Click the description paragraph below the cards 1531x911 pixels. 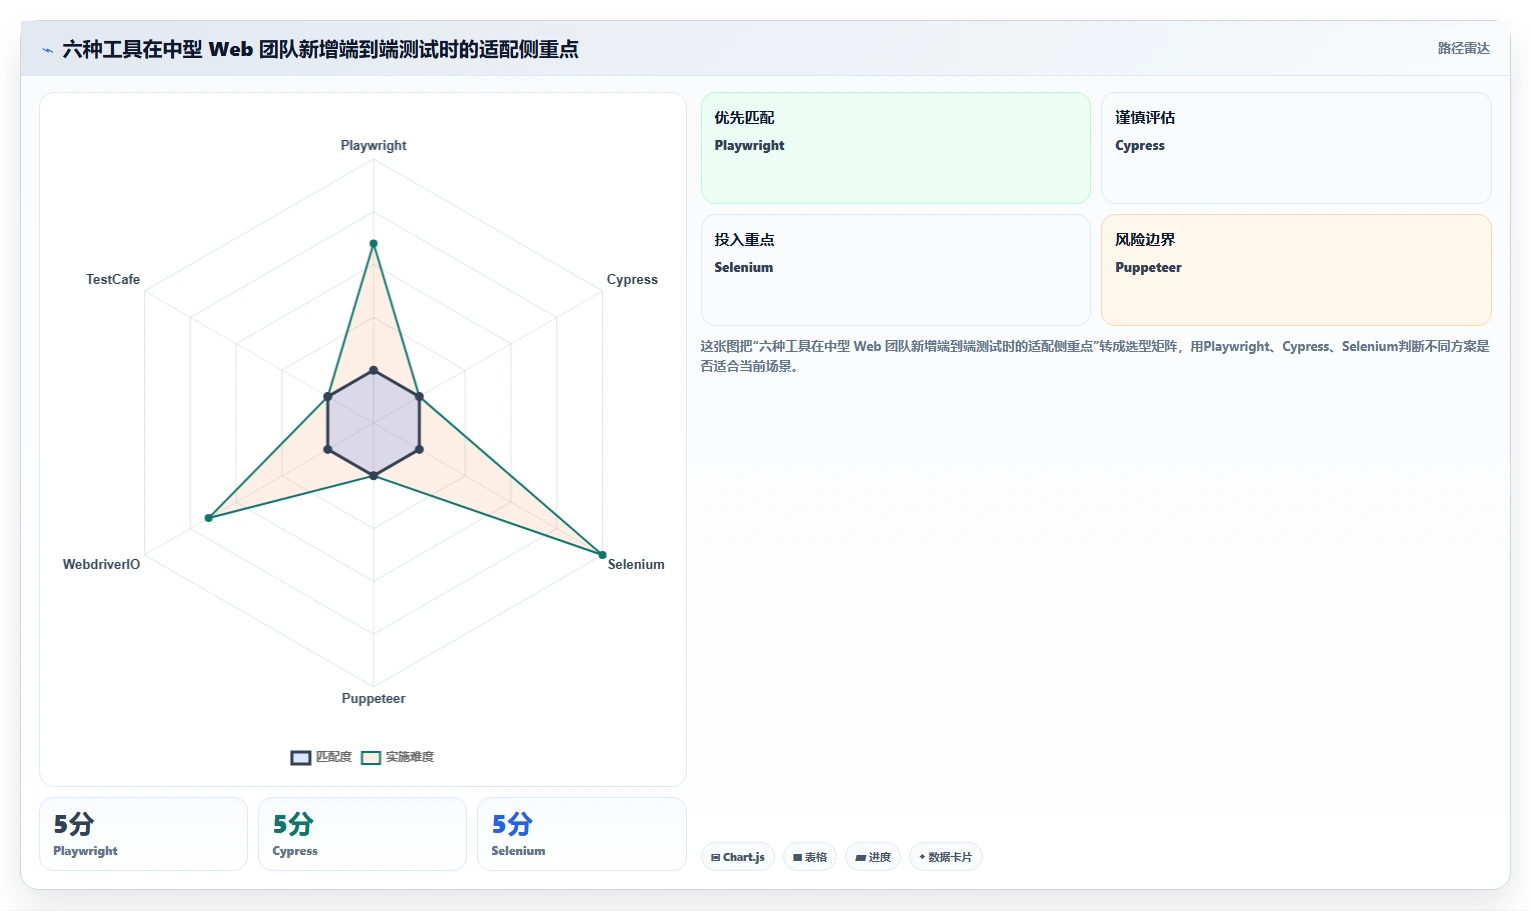(x=1095, y=356)
